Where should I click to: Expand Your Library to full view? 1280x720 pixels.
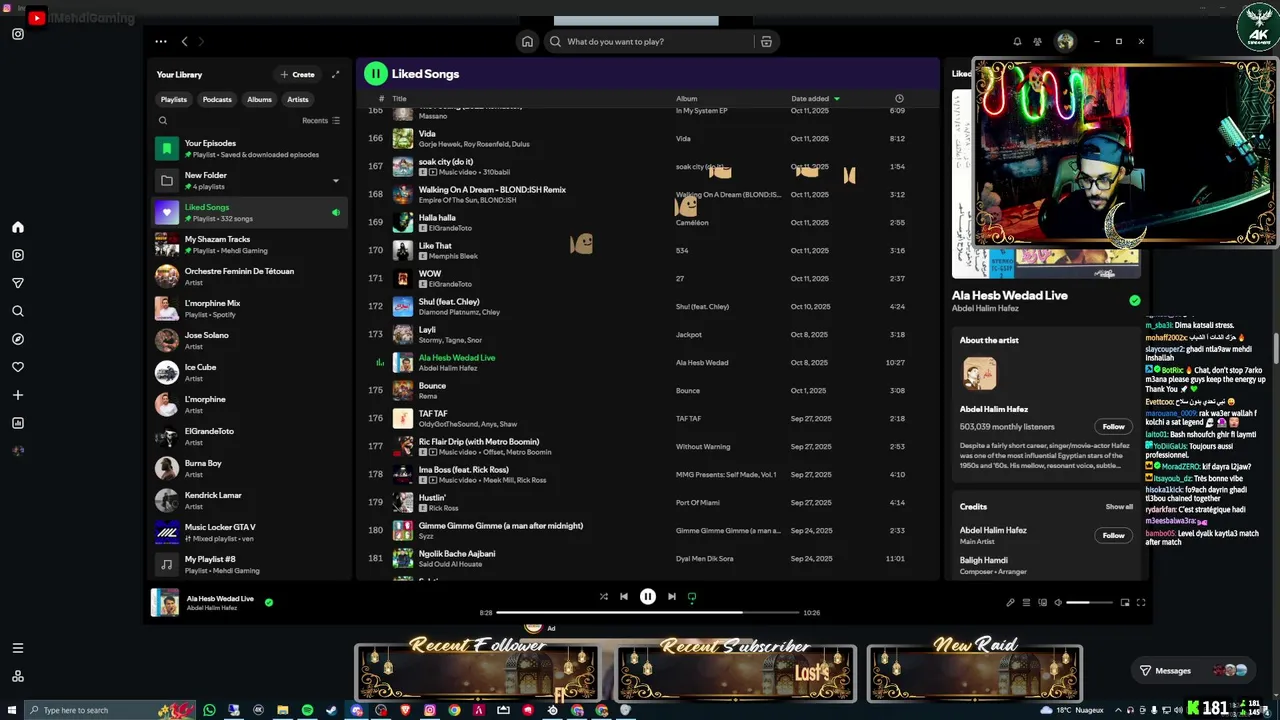pyautogui.click(x=335, y=74)
